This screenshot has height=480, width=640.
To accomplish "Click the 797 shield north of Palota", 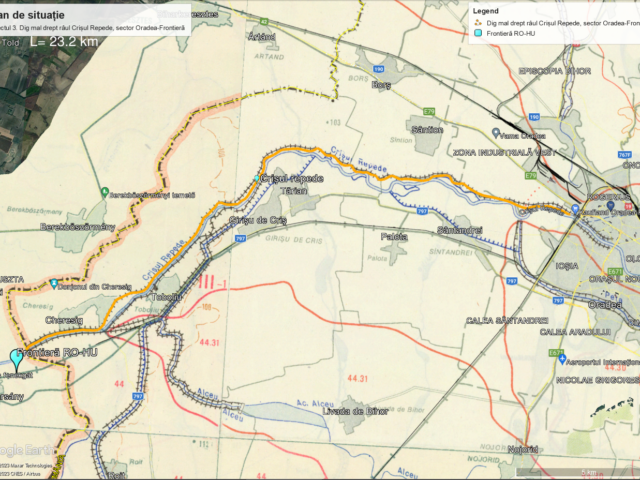I will (x=422, y=211).
